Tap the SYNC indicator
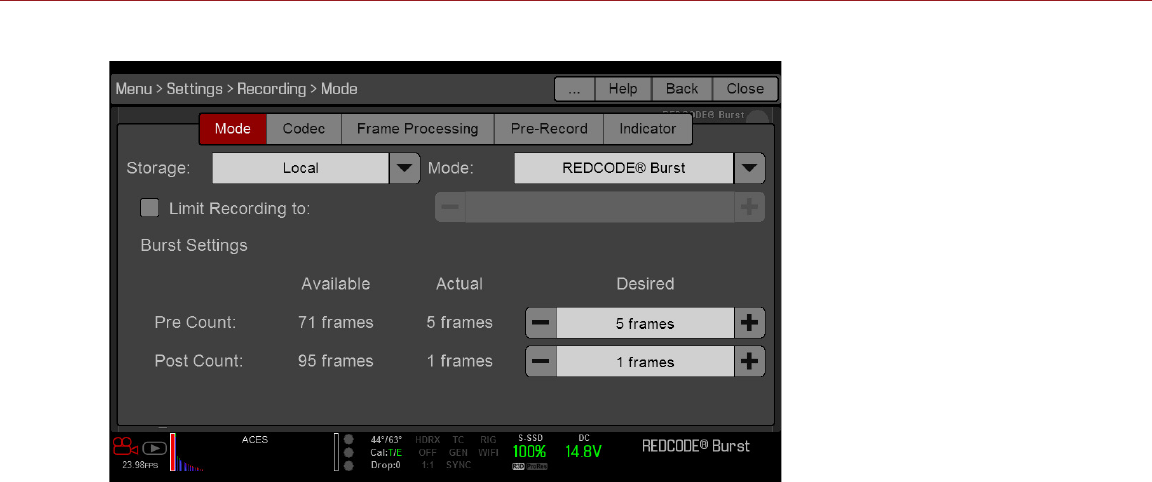The image size is (1152, 482). pos(458,465)
